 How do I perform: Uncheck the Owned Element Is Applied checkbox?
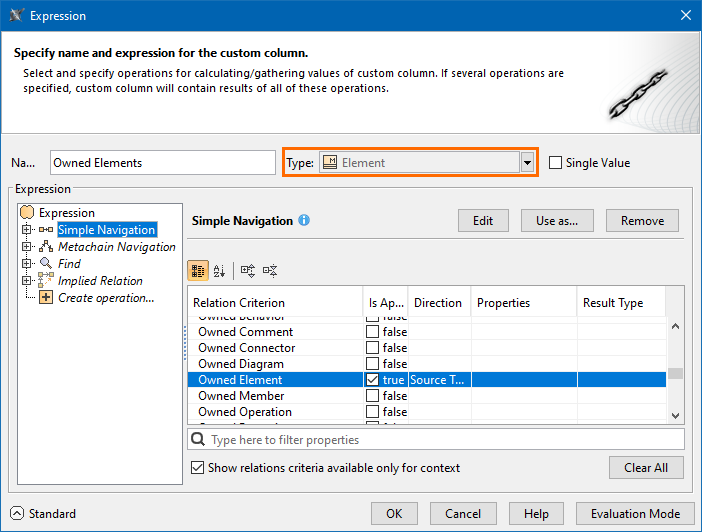pyautogui.click(x=372, y=380)
